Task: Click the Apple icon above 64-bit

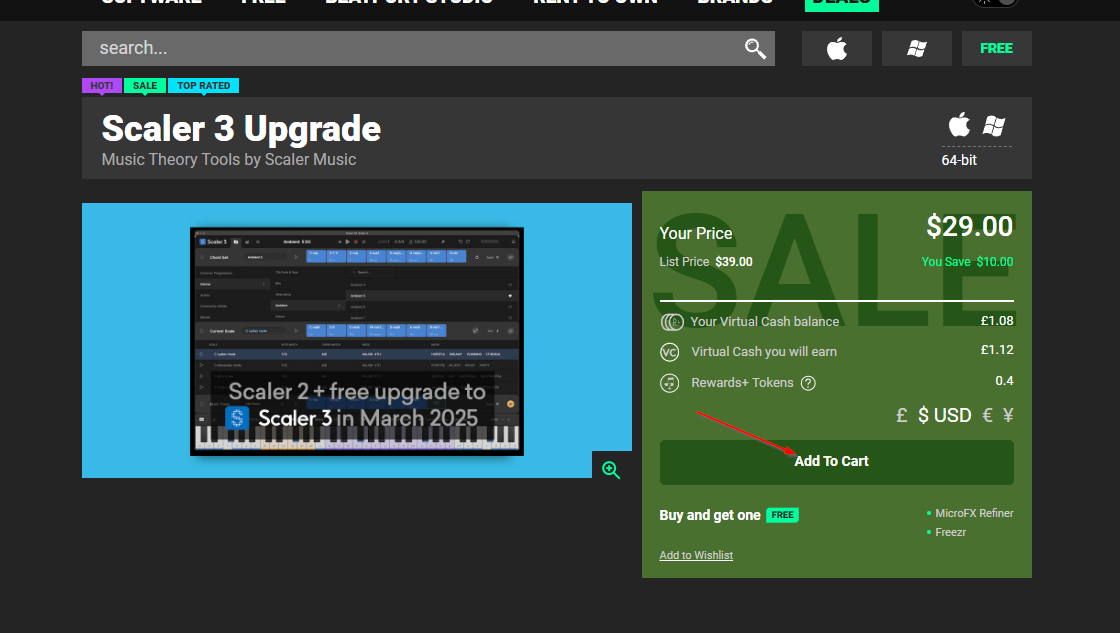Action: click(x=959, y=125)
